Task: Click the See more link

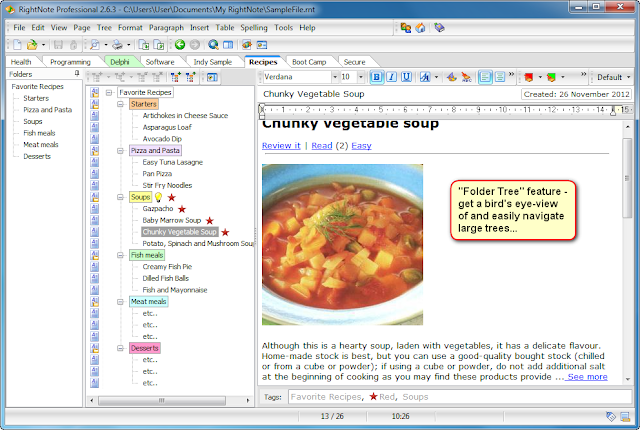Action: point(587,377)
